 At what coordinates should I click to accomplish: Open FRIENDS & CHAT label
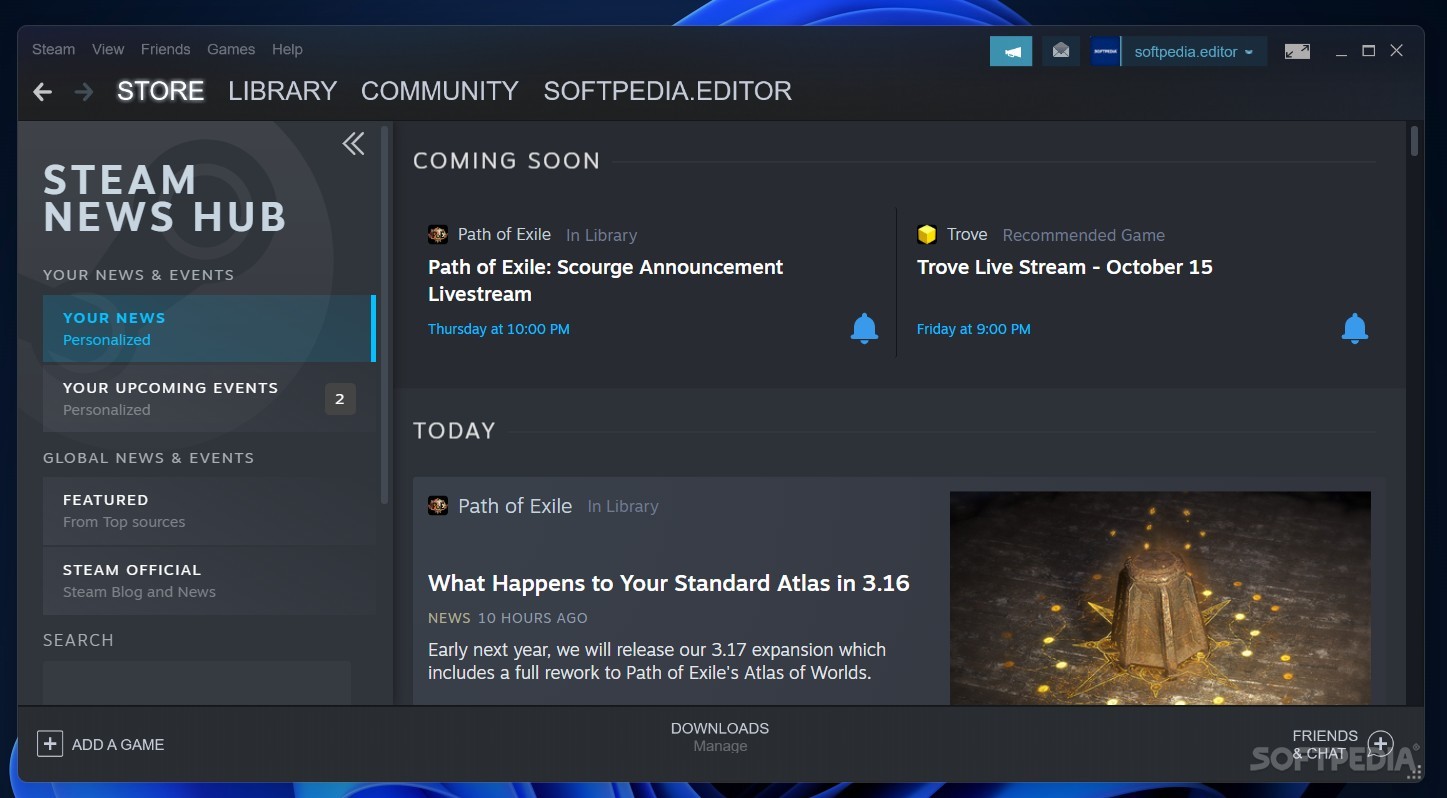click(1325, 744)
